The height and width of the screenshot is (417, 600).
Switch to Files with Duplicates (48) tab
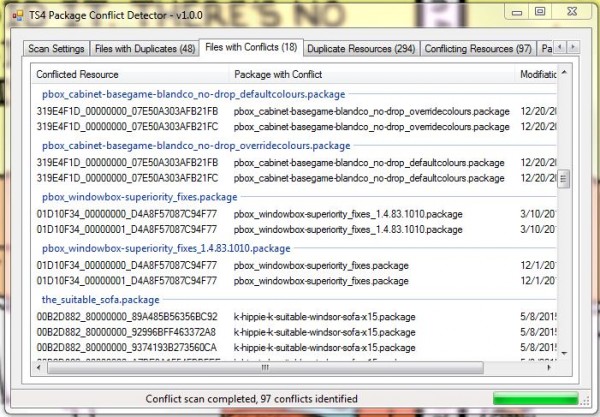point(145,48)
